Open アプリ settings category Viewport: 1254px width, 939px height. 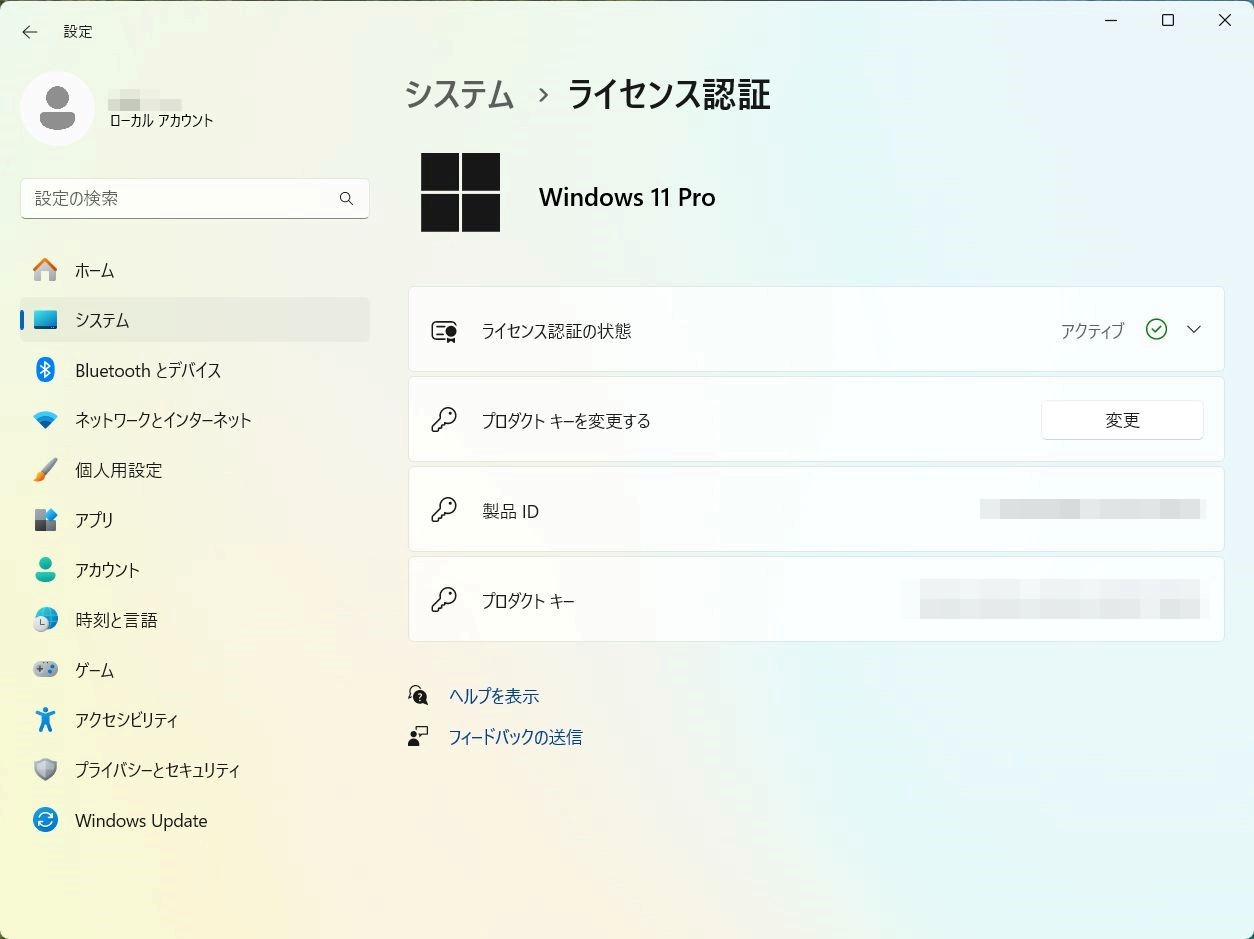[195, 520]
